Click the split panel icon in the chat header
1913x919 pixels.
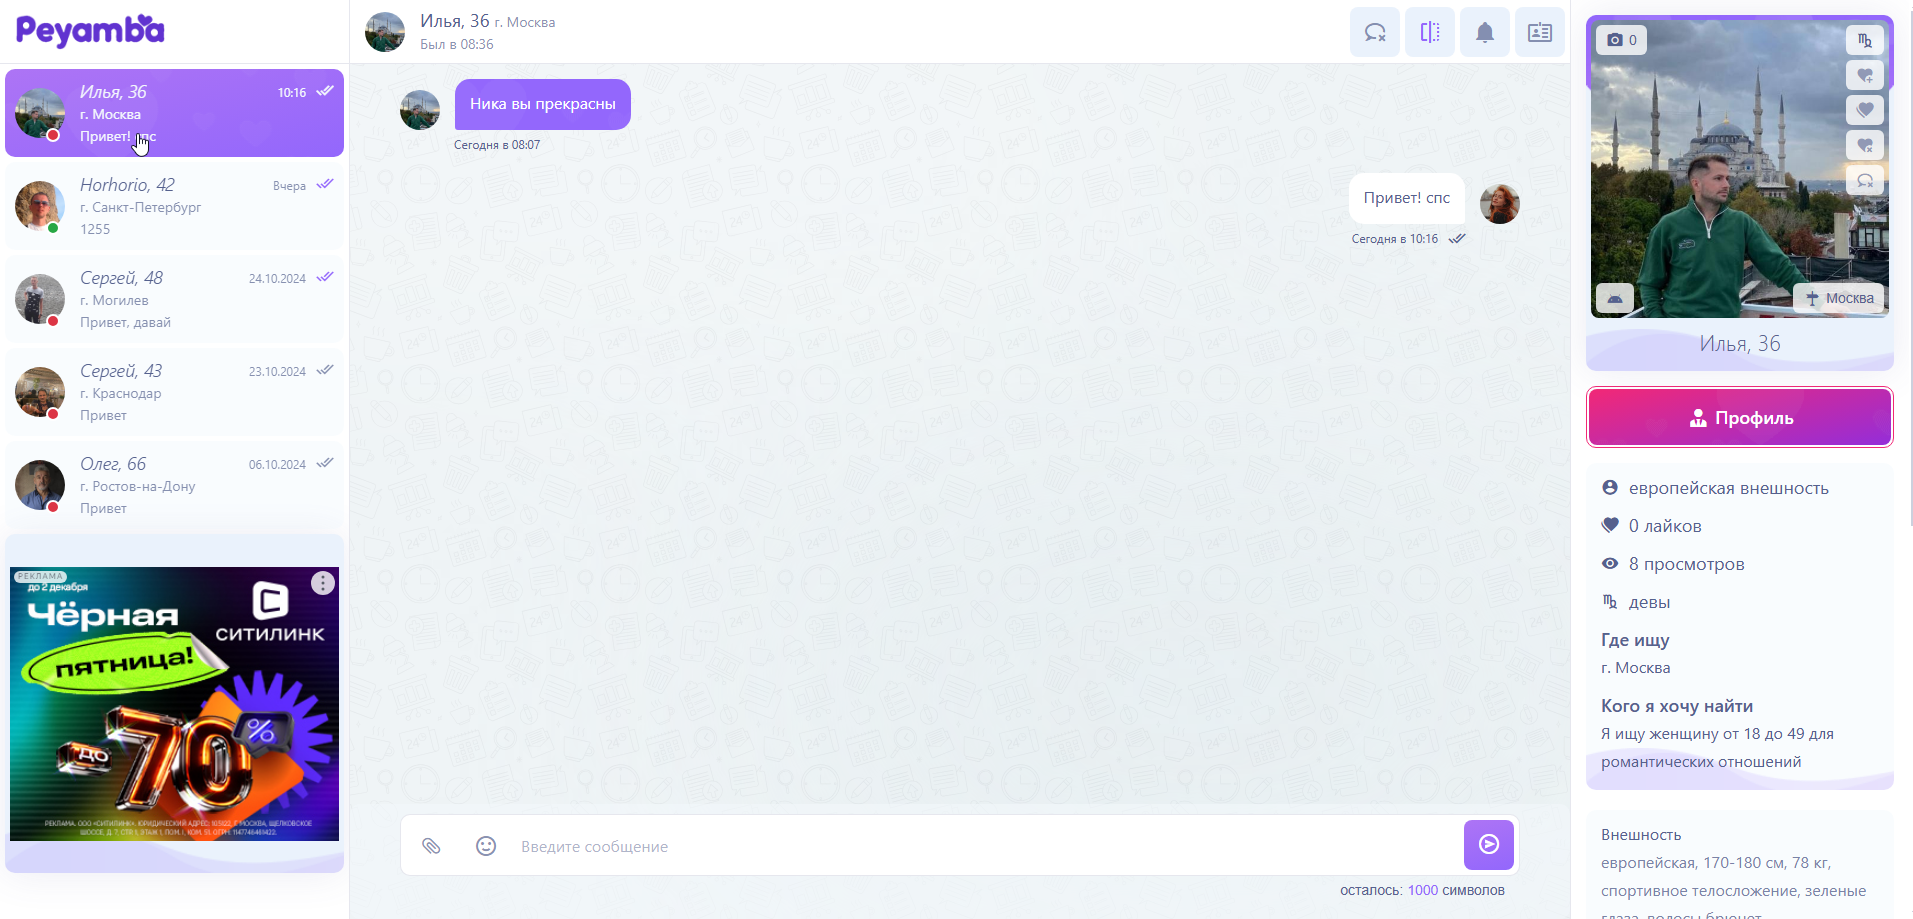(x=1430, y=33)
